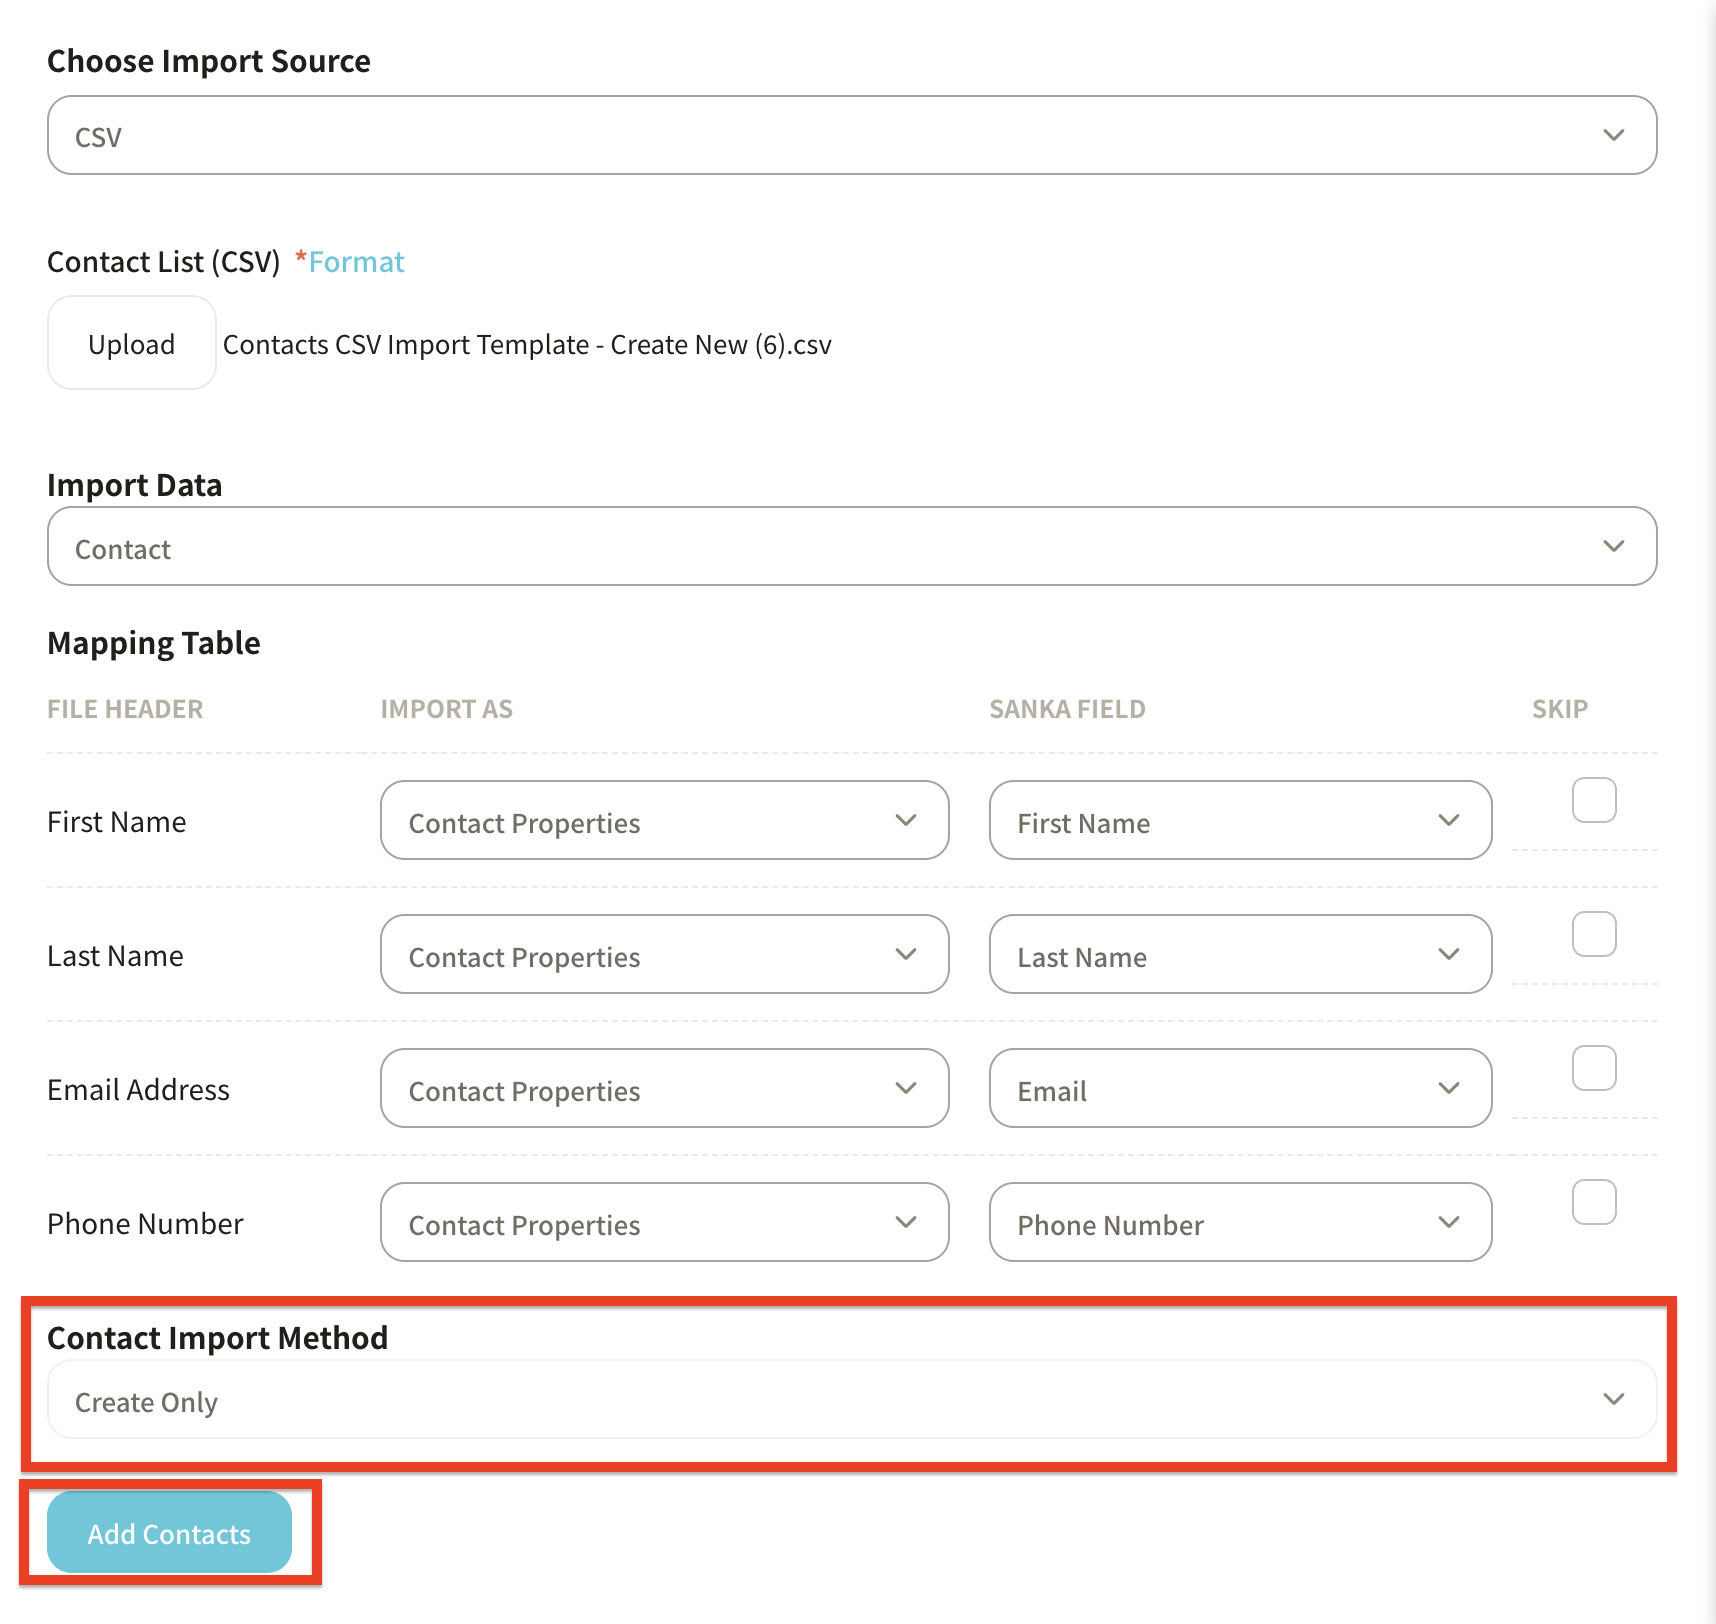Expand the Import Data Contact dropdown
The height and width of the screenshot is (1624, 1716).
(x=850, y=546)
